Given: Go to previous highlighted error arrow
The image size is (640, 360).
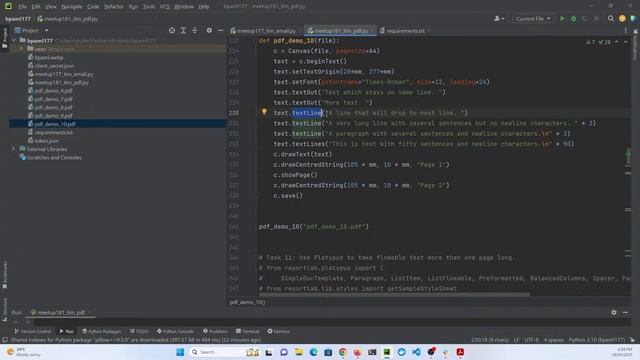Looking at the screenshot, I should pos(617,42).
